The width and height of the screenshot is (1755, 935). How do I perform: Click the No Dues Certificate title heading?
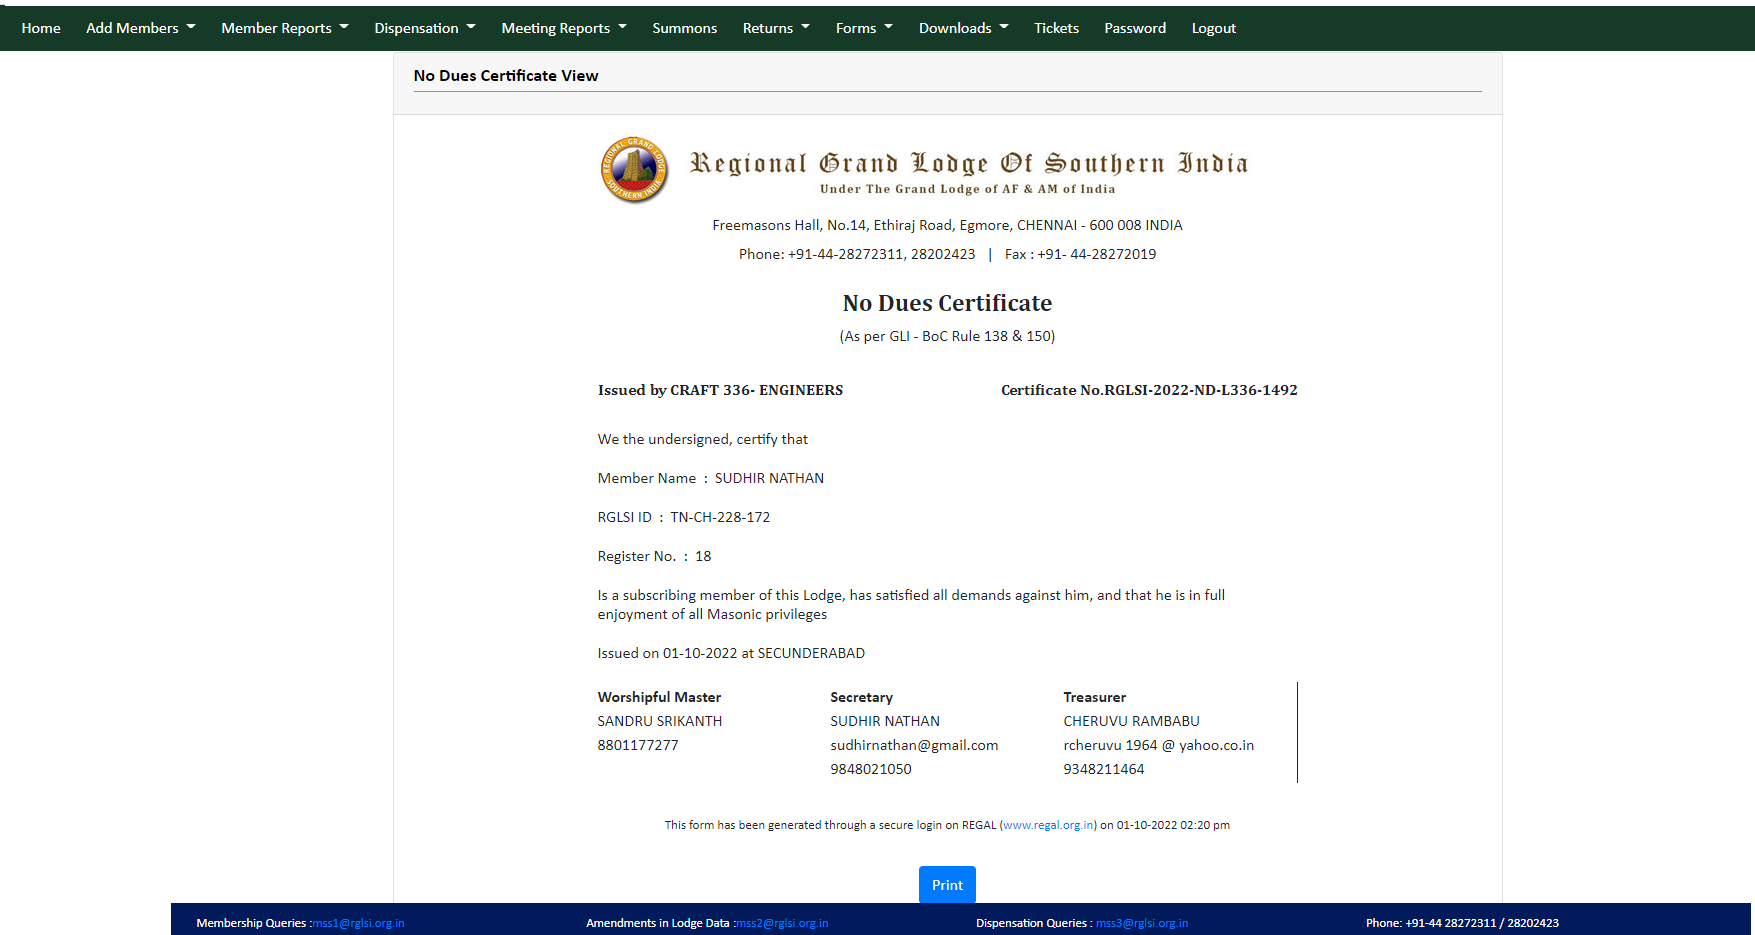(x=947, y=303)
